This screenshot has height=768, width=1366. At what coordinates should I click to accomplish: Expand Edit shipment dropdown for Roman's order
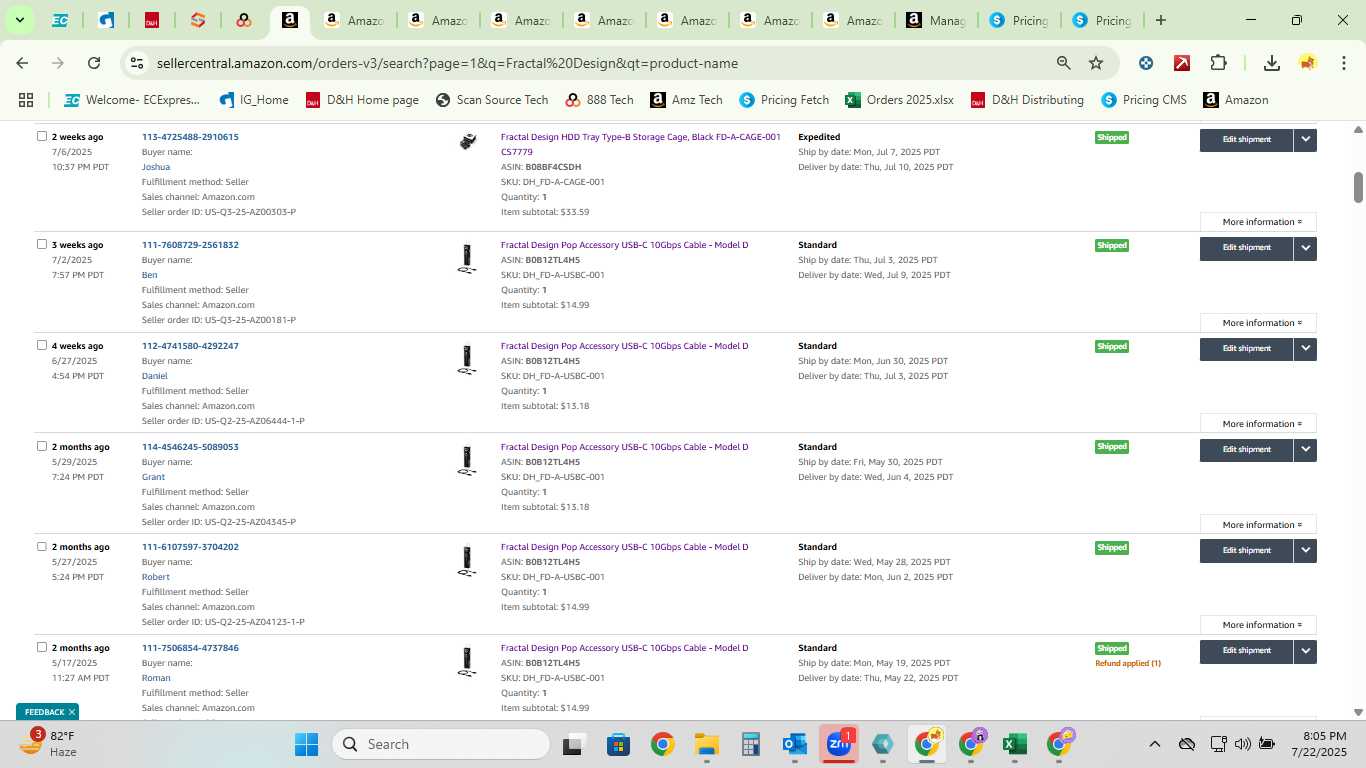pos(1305,651)
